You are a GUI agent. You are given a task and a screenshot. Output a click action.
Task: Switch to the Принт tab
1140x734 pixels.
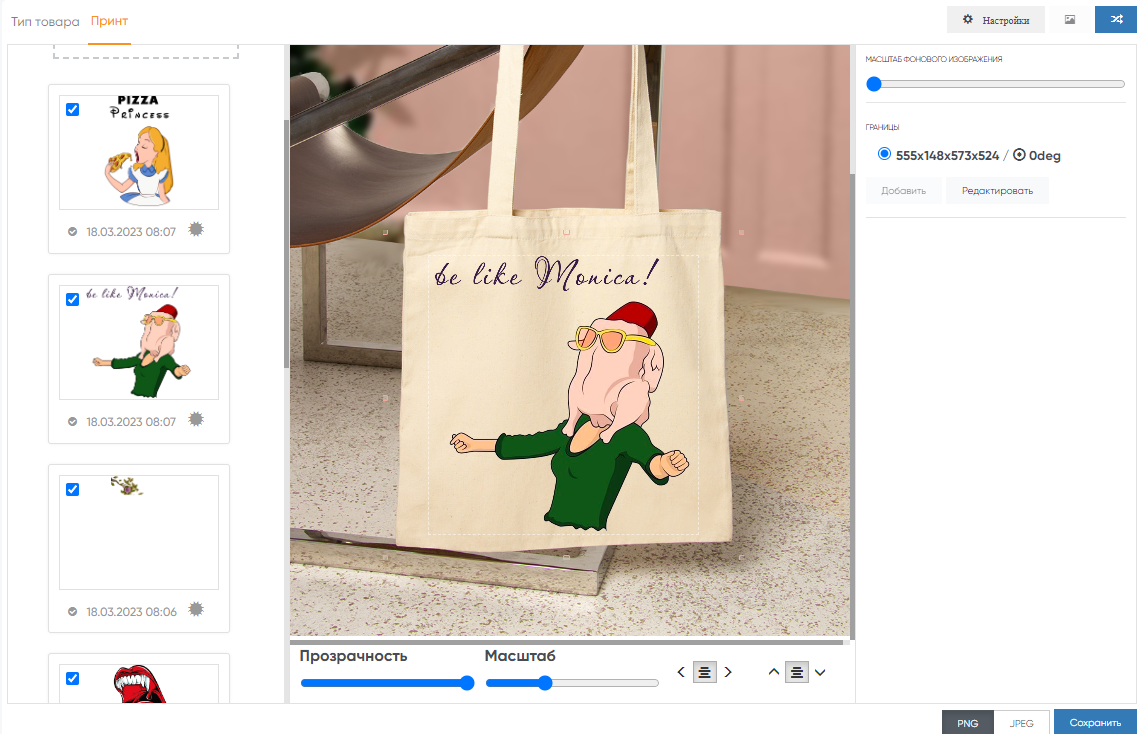tap(109, 21)
